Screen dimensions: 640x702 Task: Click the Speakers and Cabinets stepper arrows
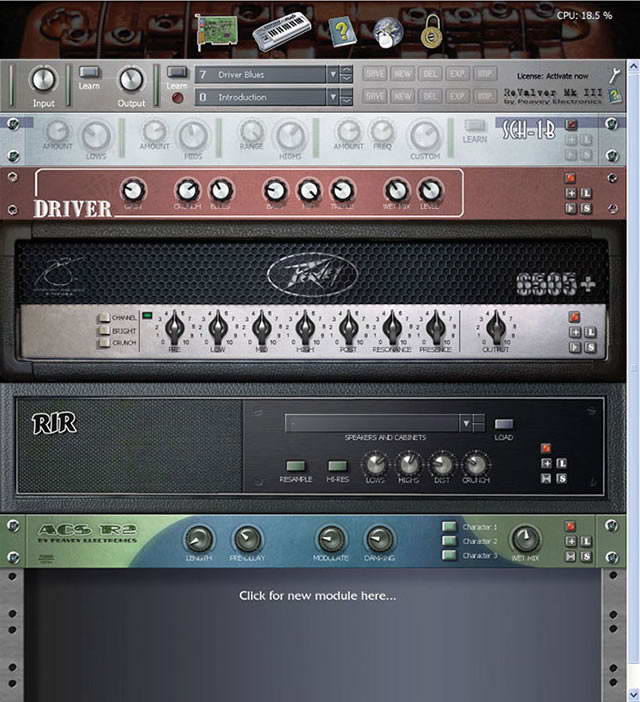tap(478, 423)
